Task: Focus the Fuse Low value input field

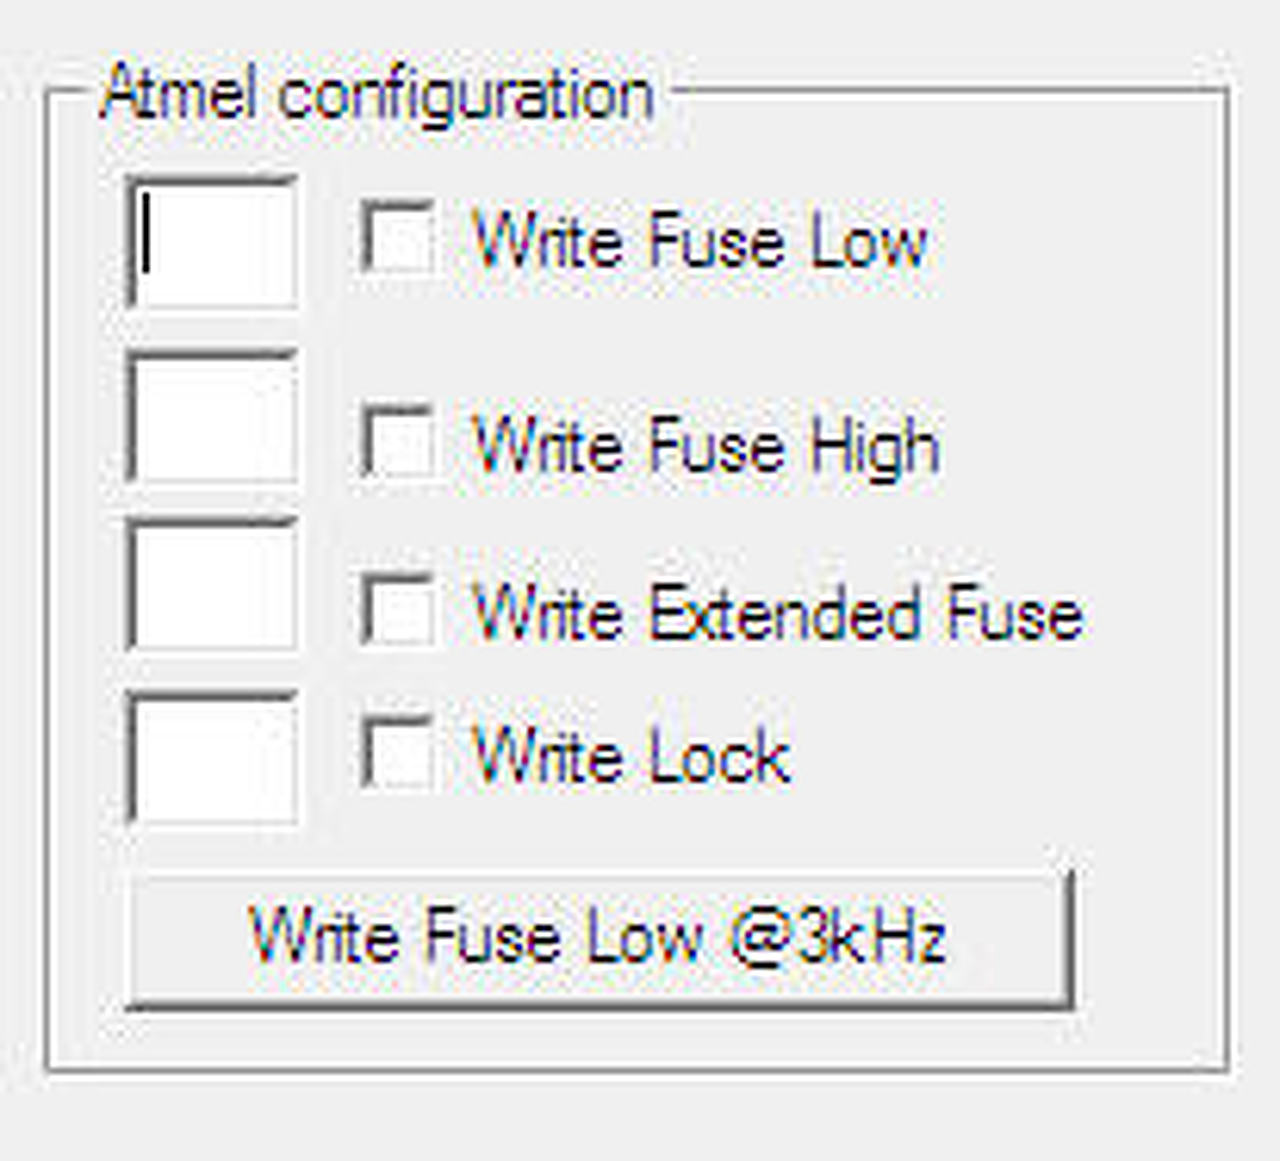Action: click(x=213, y=242)
